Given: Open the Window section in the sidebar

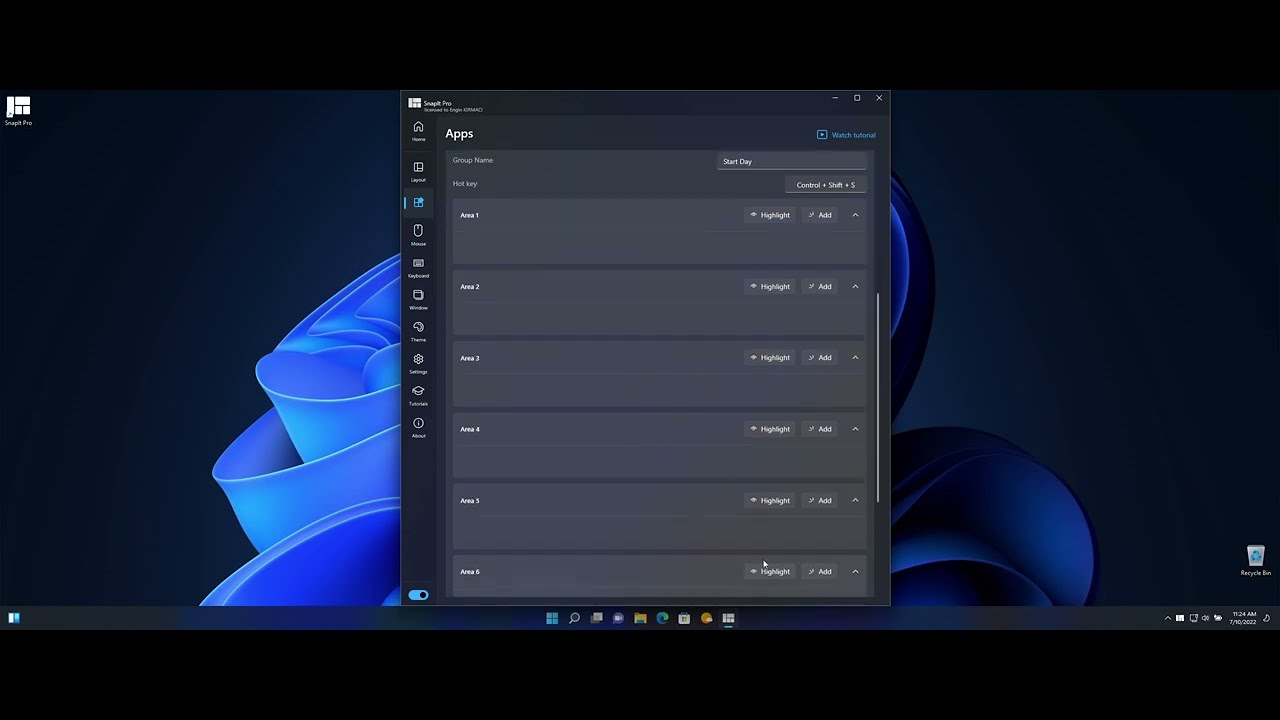Looking at the screenshot, I should (418, 299).
